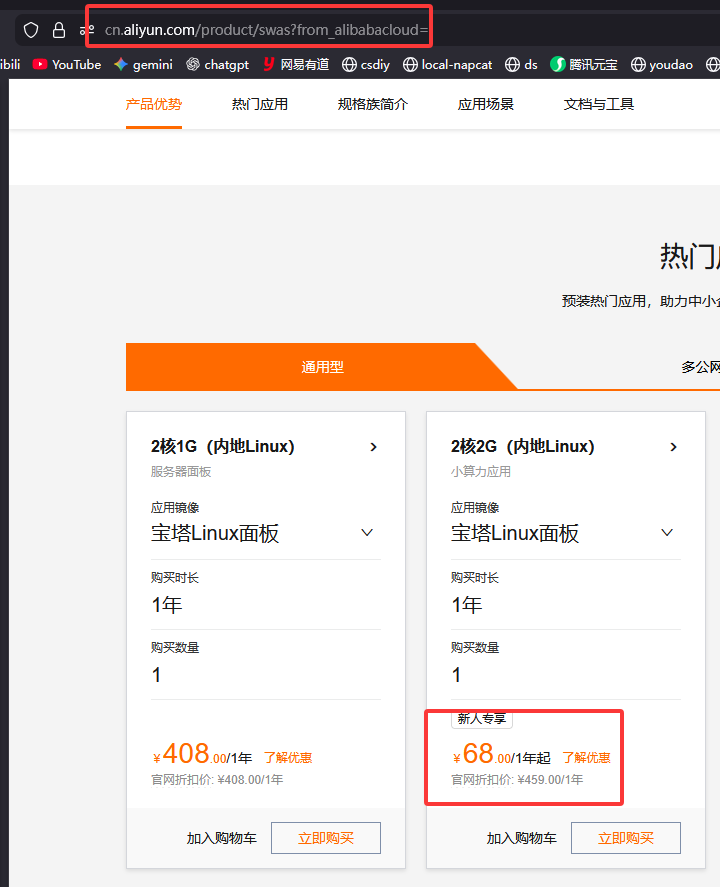Click the shield tracking protection icon
Screen dimensions: 720x887
[31, 30]
